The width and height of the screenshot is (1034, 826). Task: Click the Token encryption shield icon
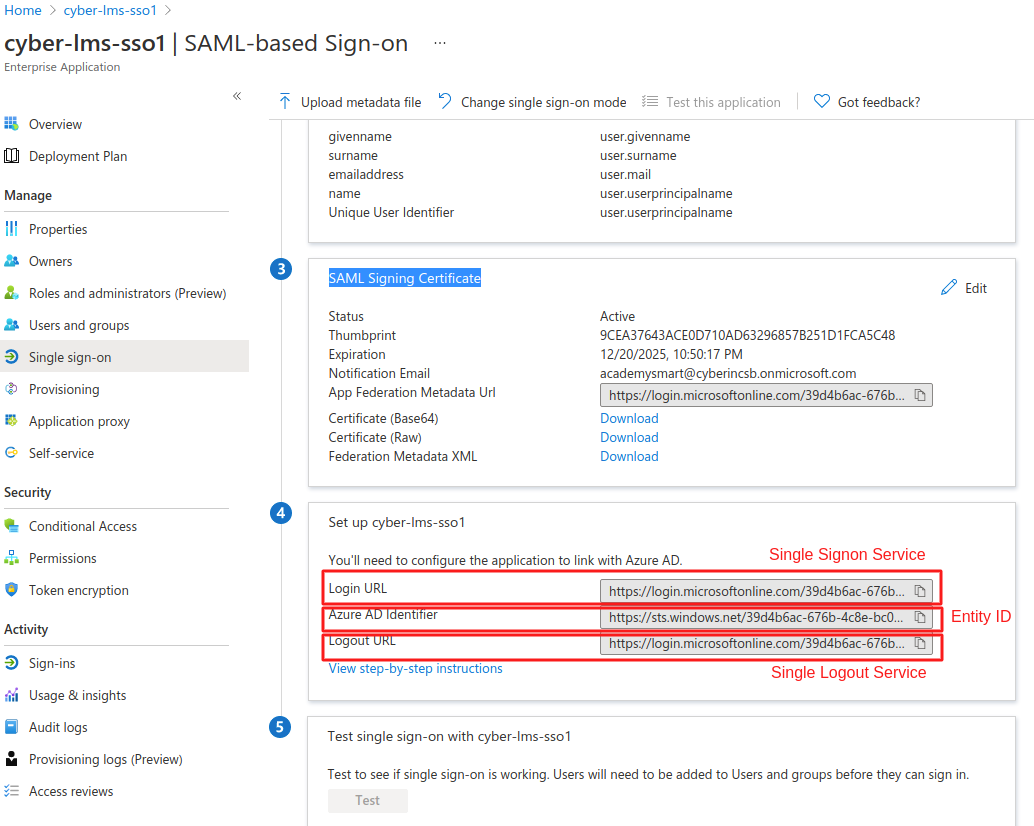(x=11, y=589)
